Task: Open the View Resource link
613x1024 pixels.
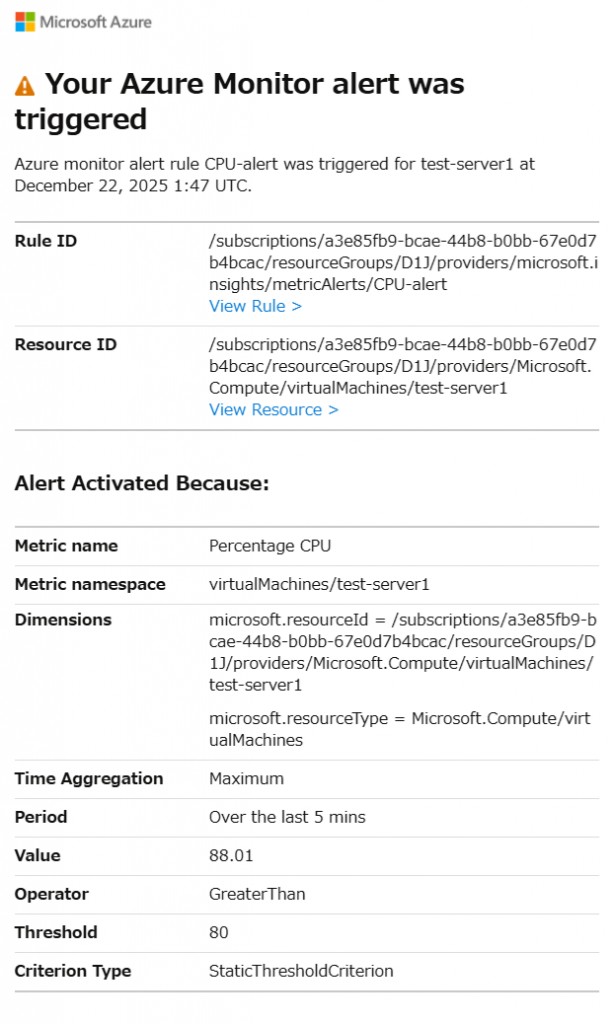Action: pos(273,409)
